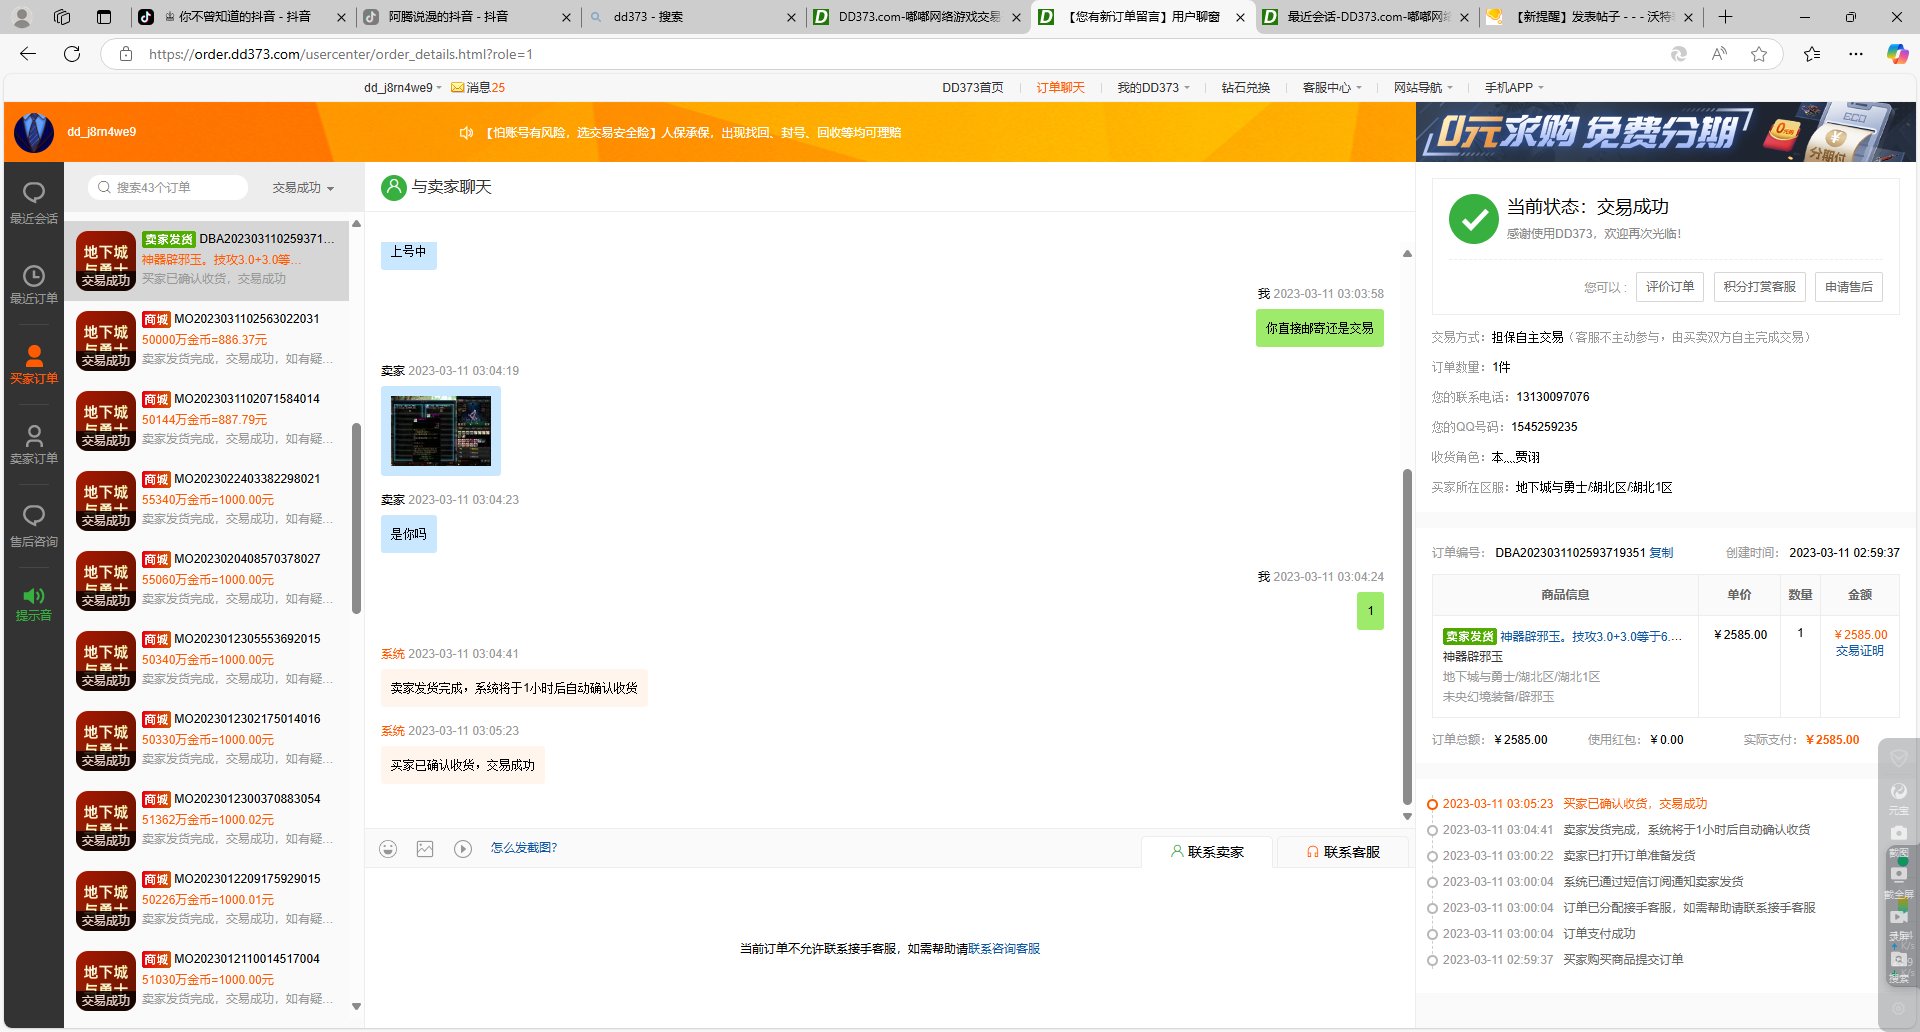
Task: Open 怎么发截图? help link
Action: click(524, 848)
